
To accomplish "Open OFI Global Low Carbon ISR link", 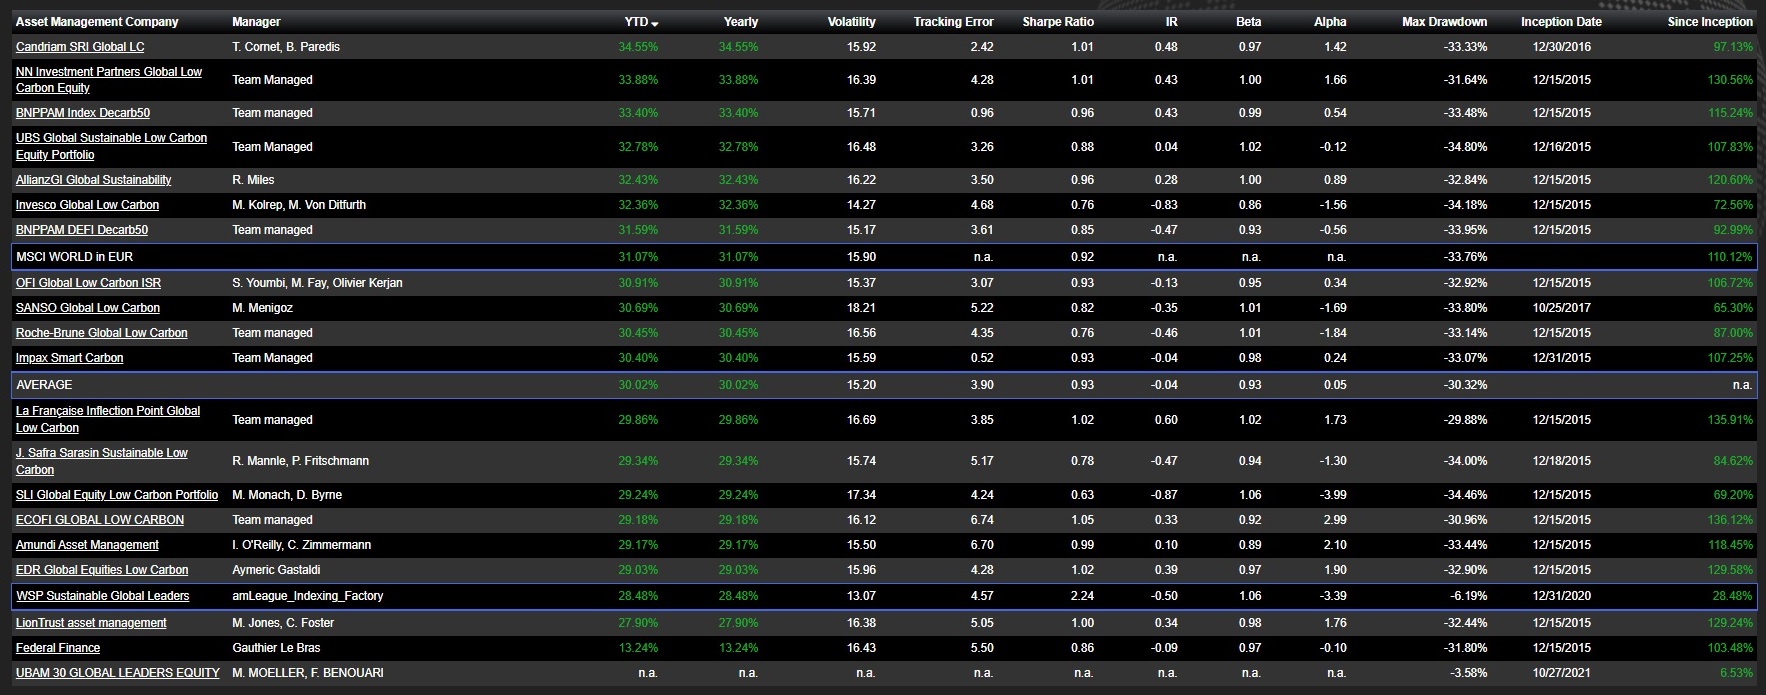I will tap(89, 283).
